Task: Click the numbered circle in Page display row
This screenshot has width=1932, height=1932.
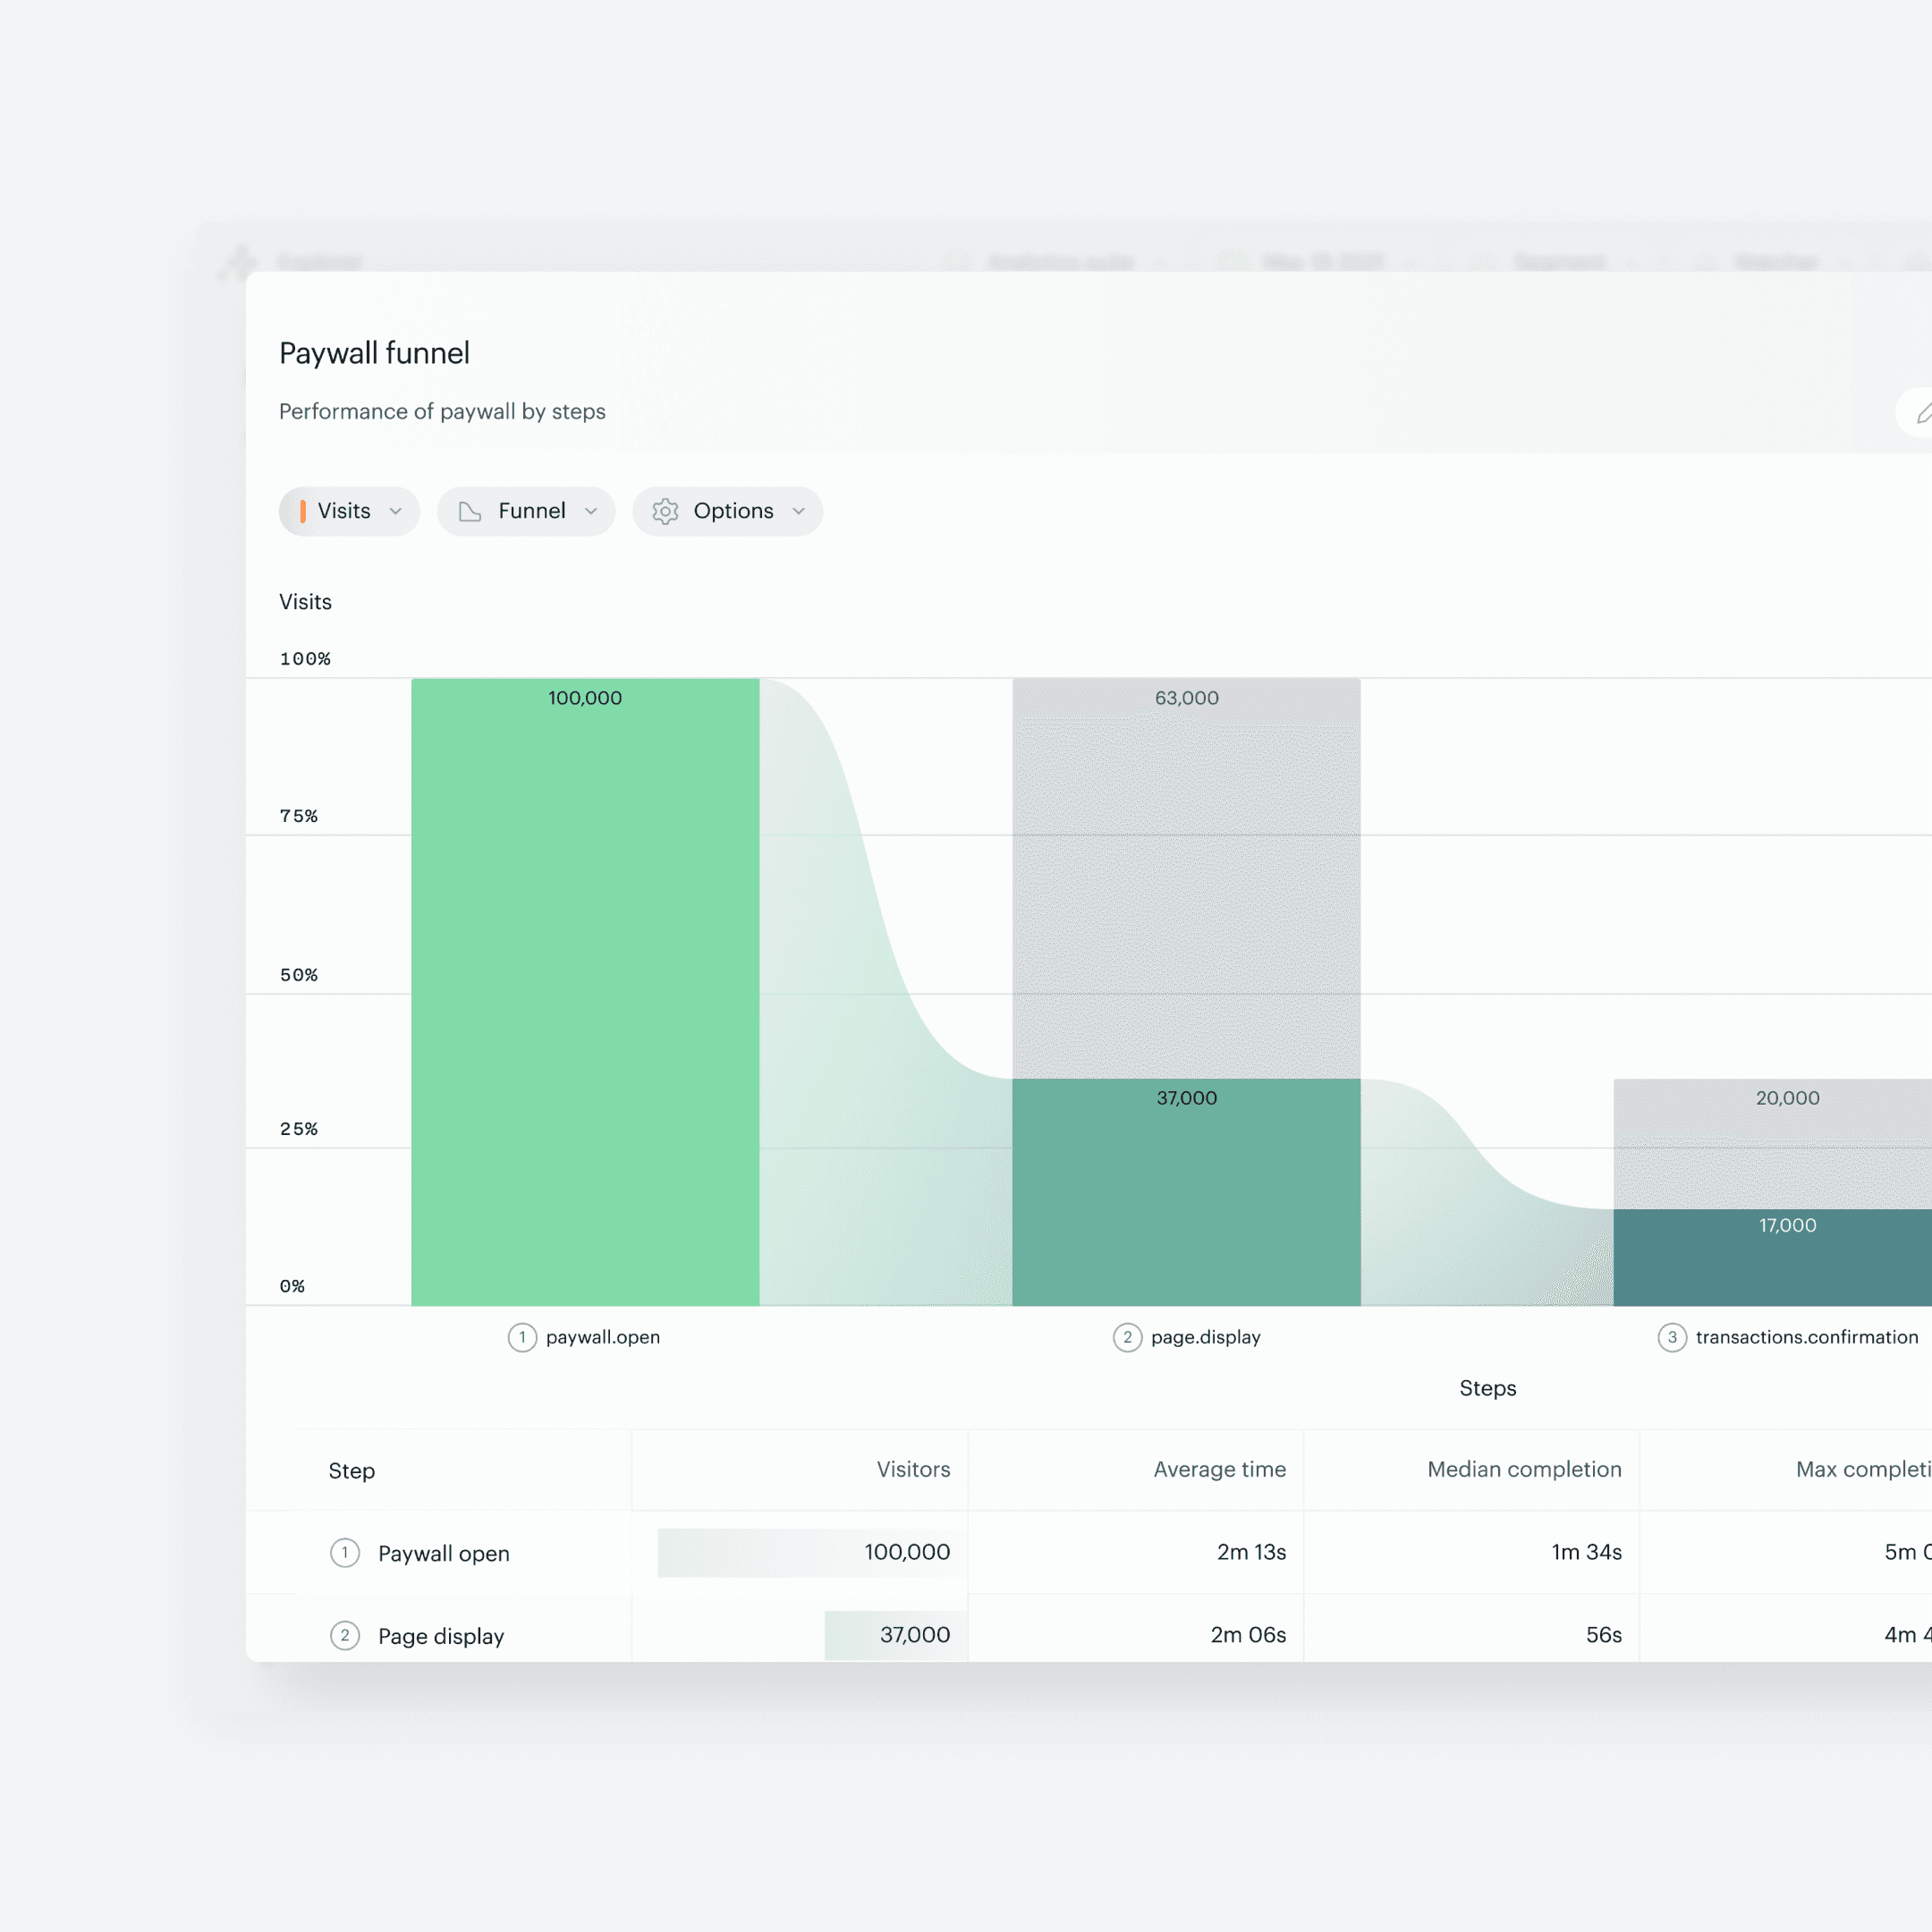Action: point(345,1636)
